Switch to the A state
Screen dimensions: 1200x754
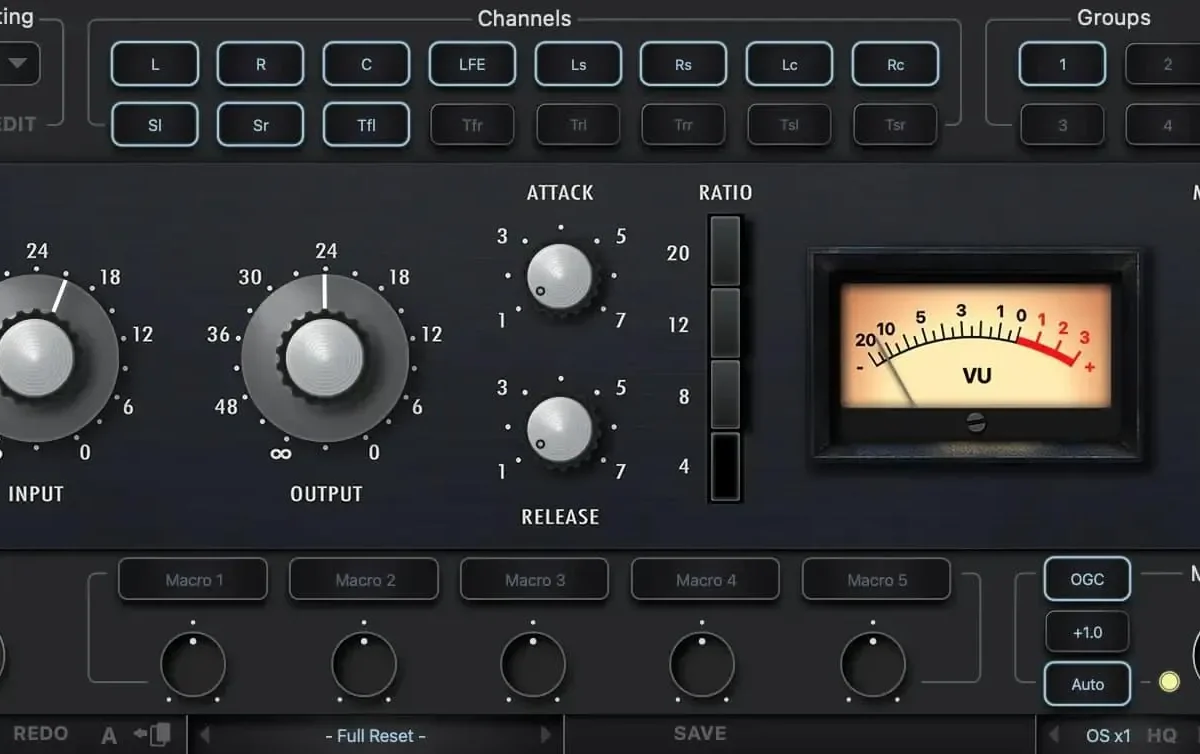[109, 736]
